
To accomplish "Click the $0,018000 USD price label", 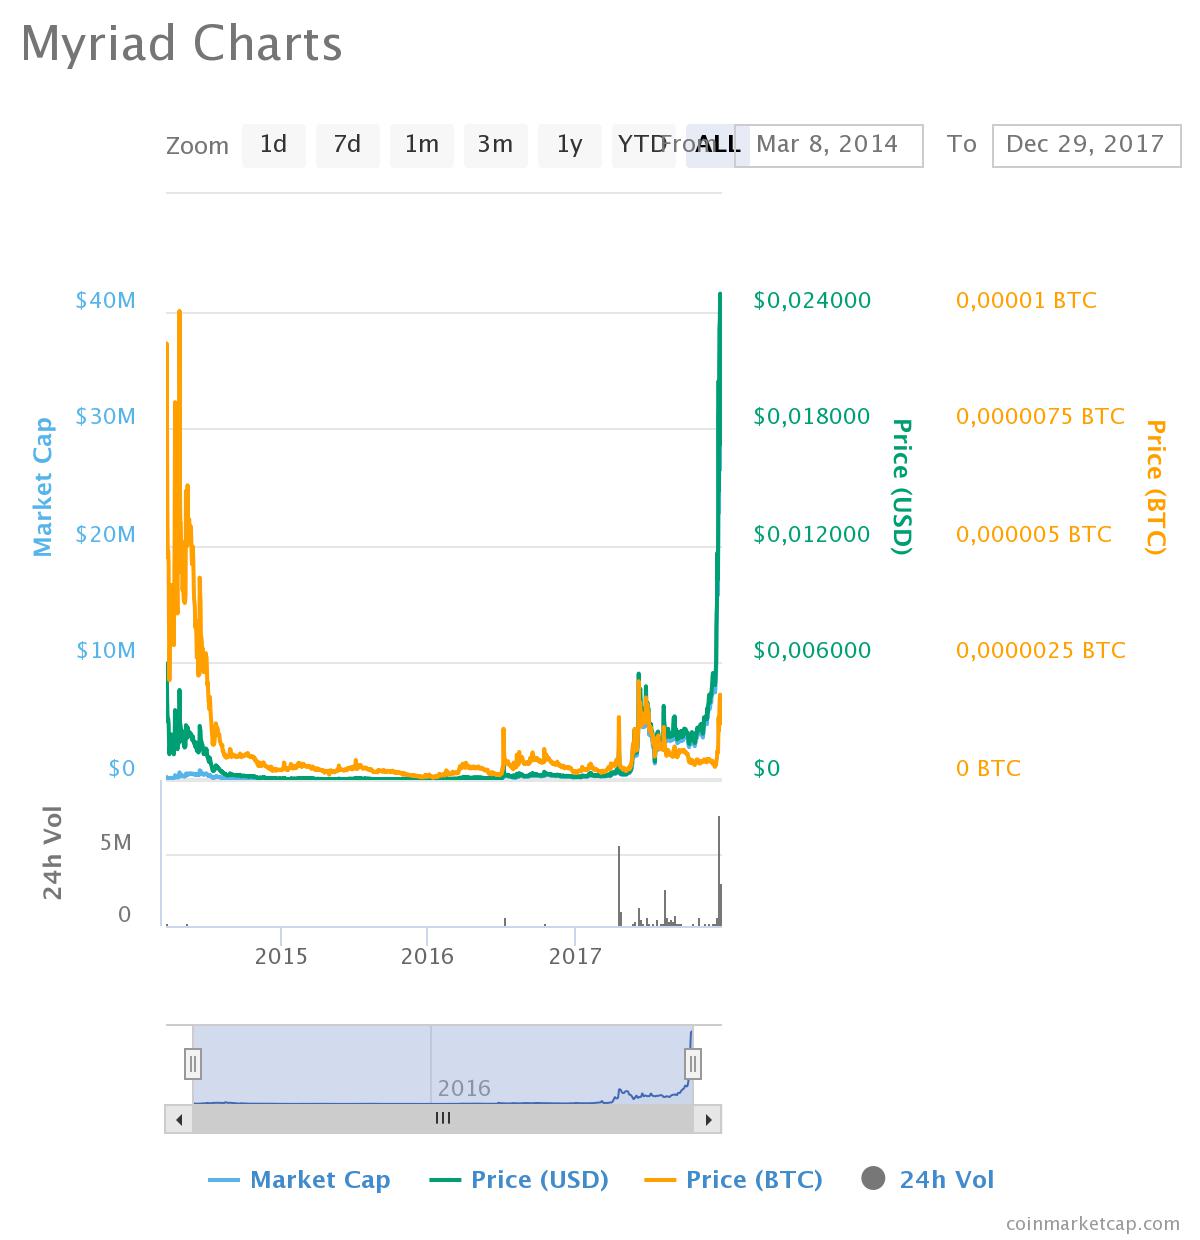I will (812, 416).
